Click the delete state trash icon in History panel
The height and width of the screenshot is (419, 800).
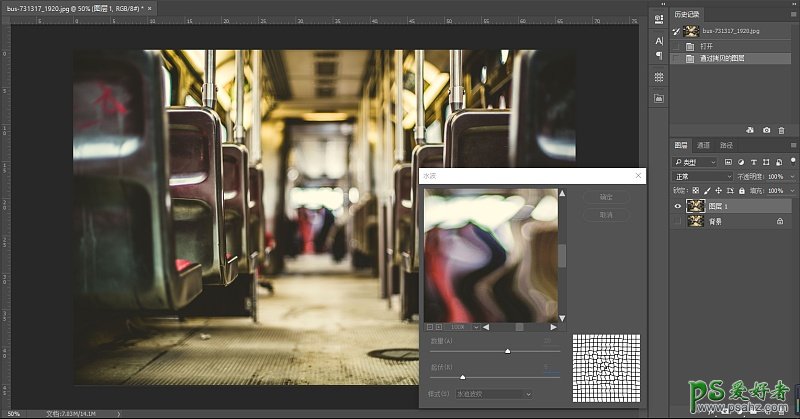point(783,130)
